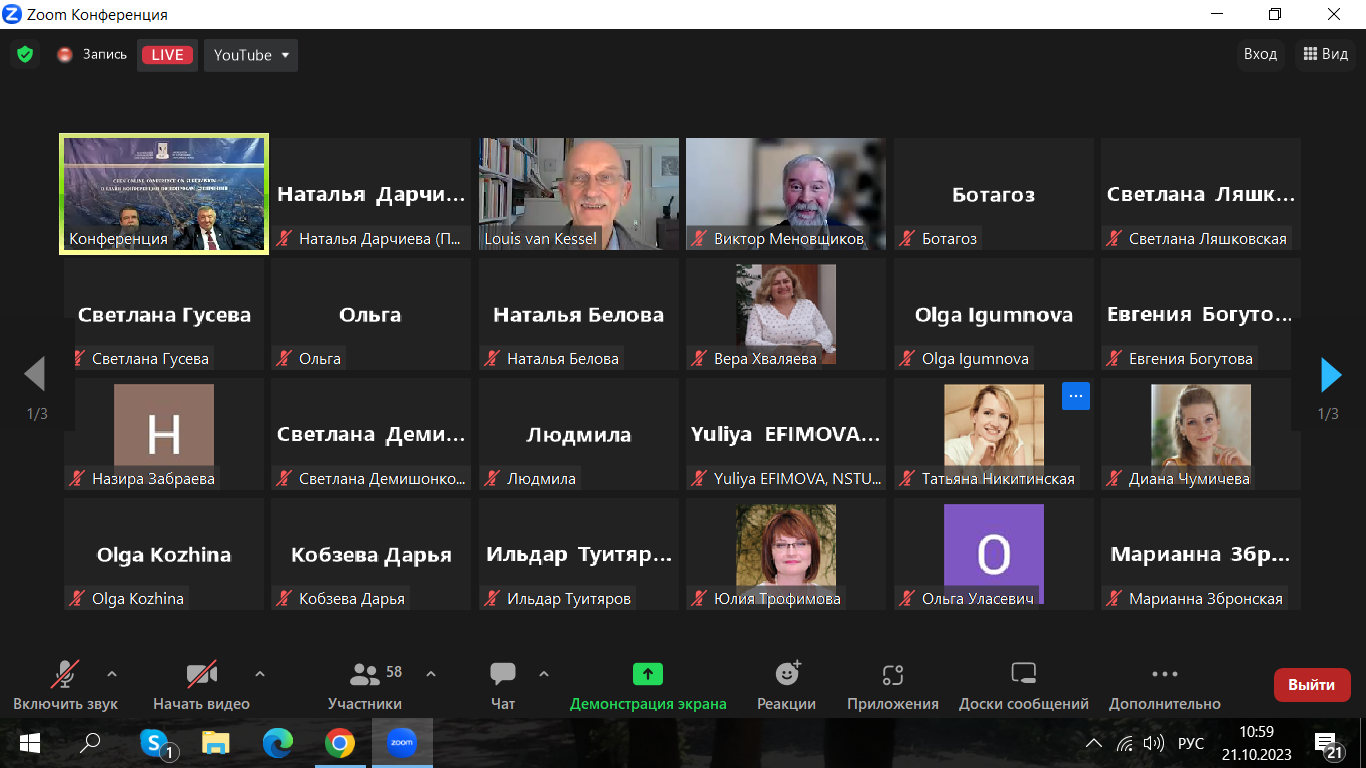
Task: Click the red LIVE indicator badge
Action: [x=167, y=55]
